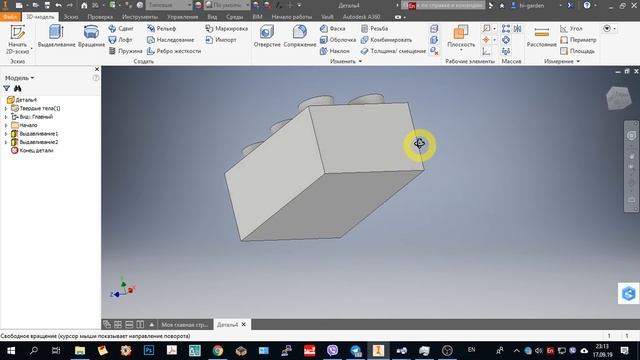Viewport: 640px width, 360px height.
Task: Select the Вращение revolve tool
Action: pyautogui.click(x=91, y=36)
